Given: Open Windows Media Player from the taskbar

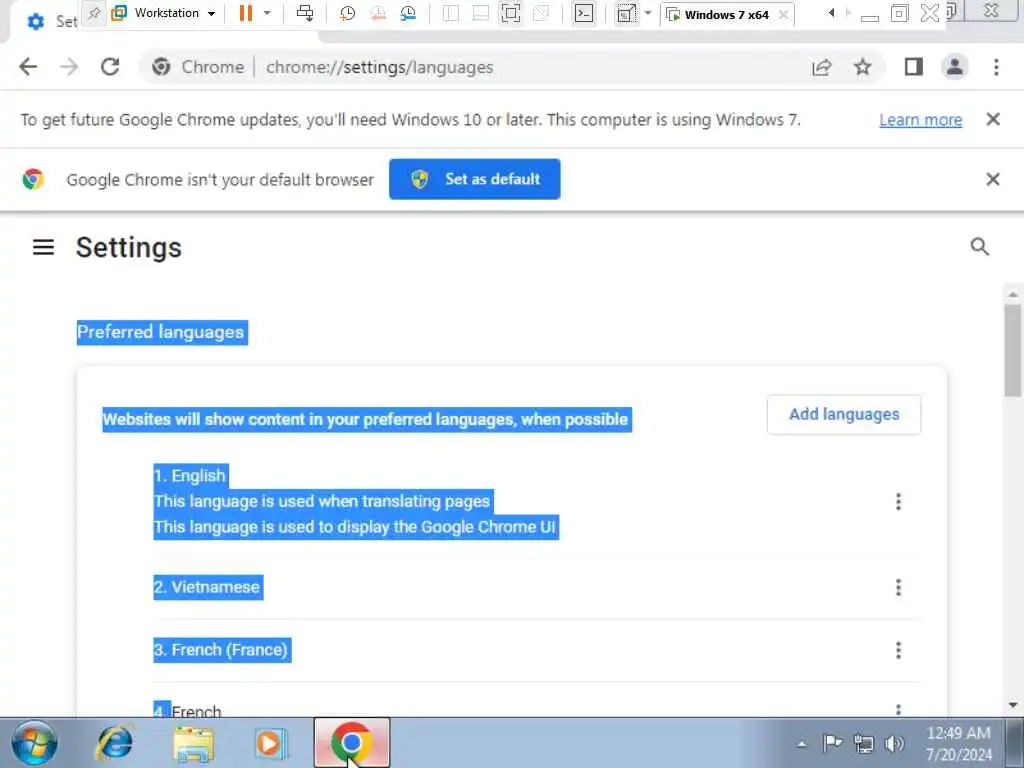Looking at the screenshot, I should [269, 743].
